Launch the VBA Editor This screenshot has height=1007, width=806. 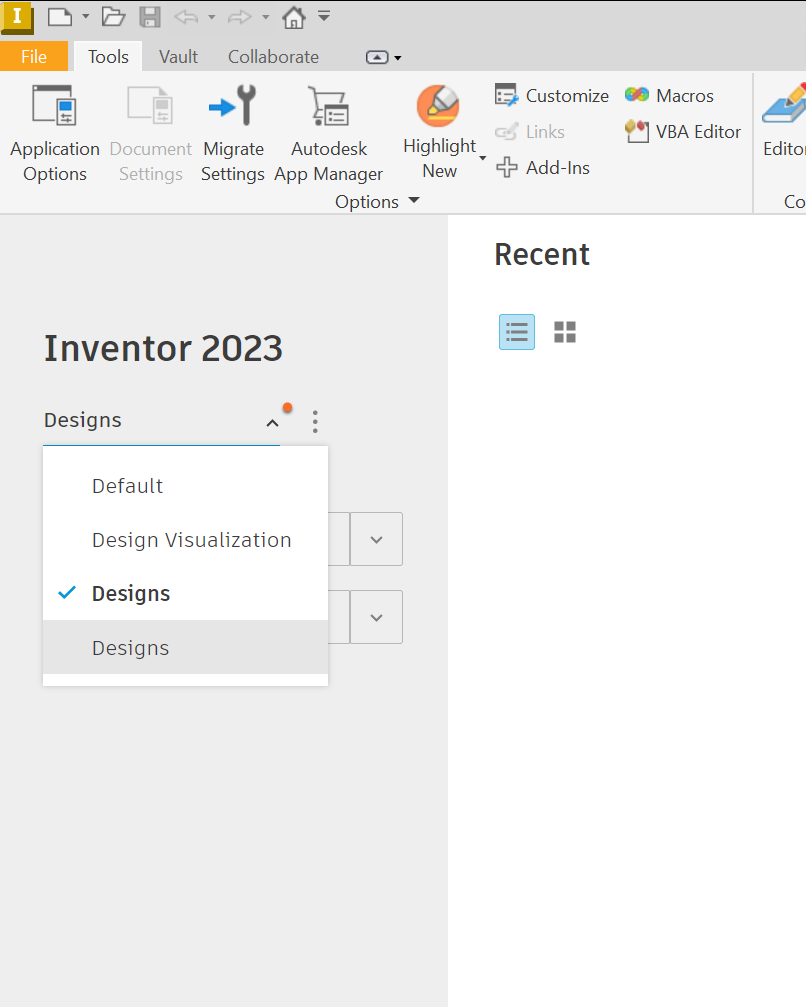coord(683,132)
